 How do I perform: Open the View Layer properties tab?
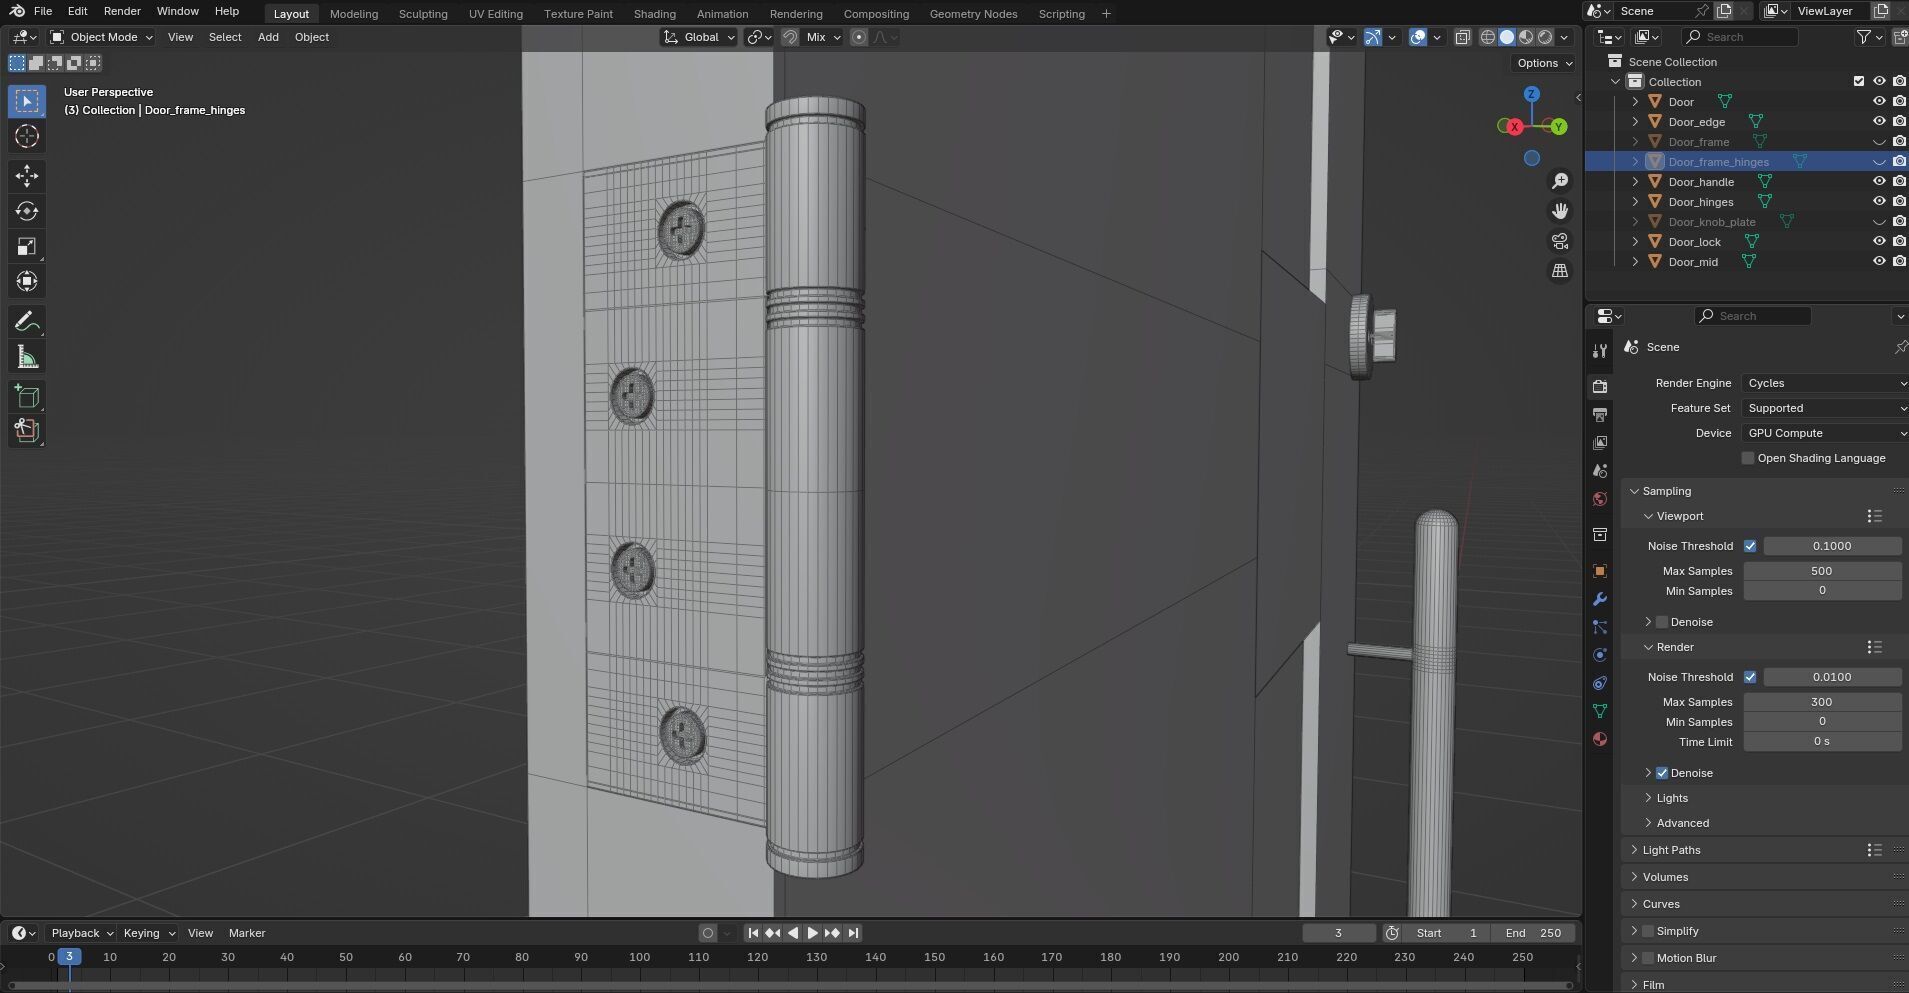(x=1600, y=442)
